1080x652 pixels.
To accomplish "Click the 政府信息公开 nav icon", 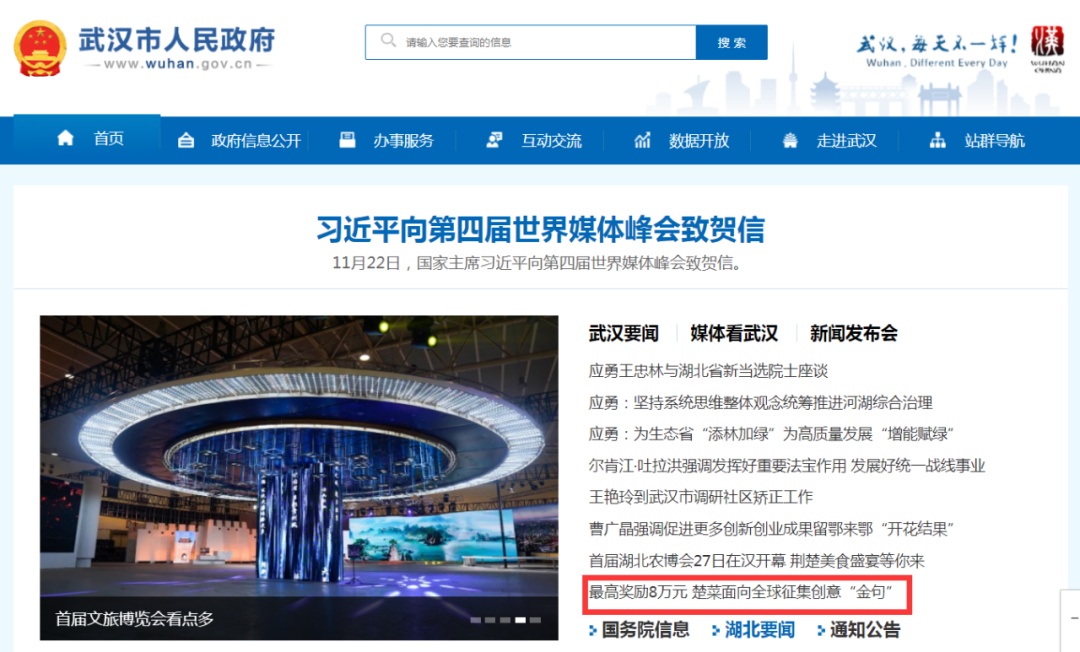I will click(x=186, y=141).
